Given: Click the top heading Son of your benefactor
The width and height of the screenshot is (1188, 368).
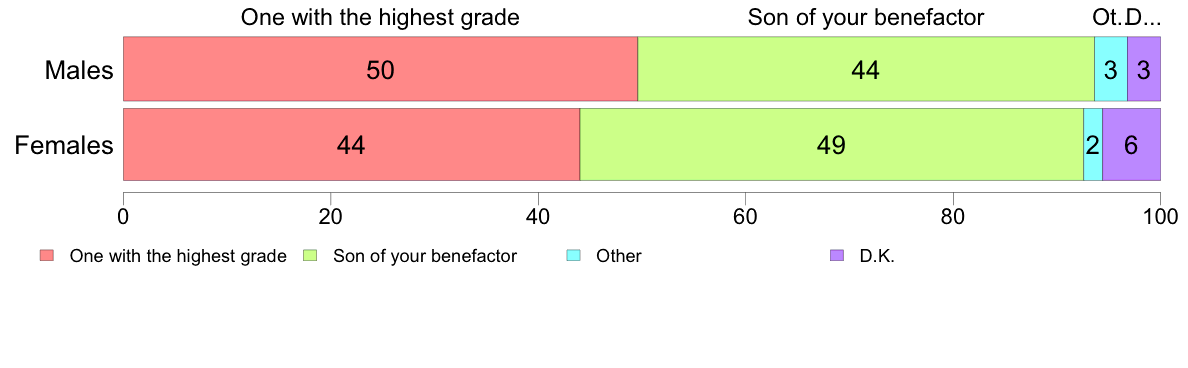Looking at the screenshot, I should click(x=866, y=17).
